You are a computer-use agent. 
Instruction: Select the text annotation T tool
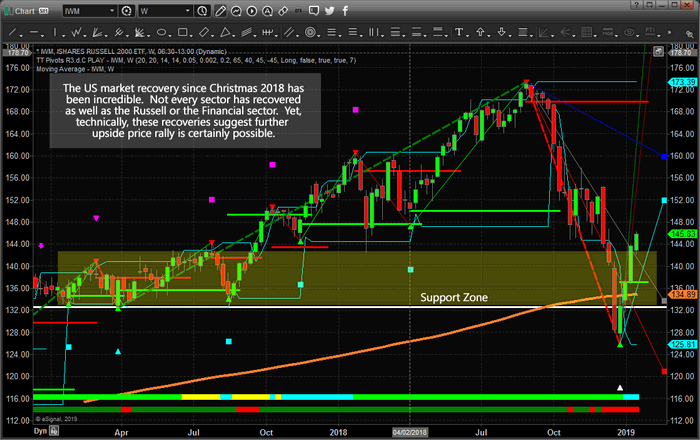pyautogui.click(x=458, y=32)
